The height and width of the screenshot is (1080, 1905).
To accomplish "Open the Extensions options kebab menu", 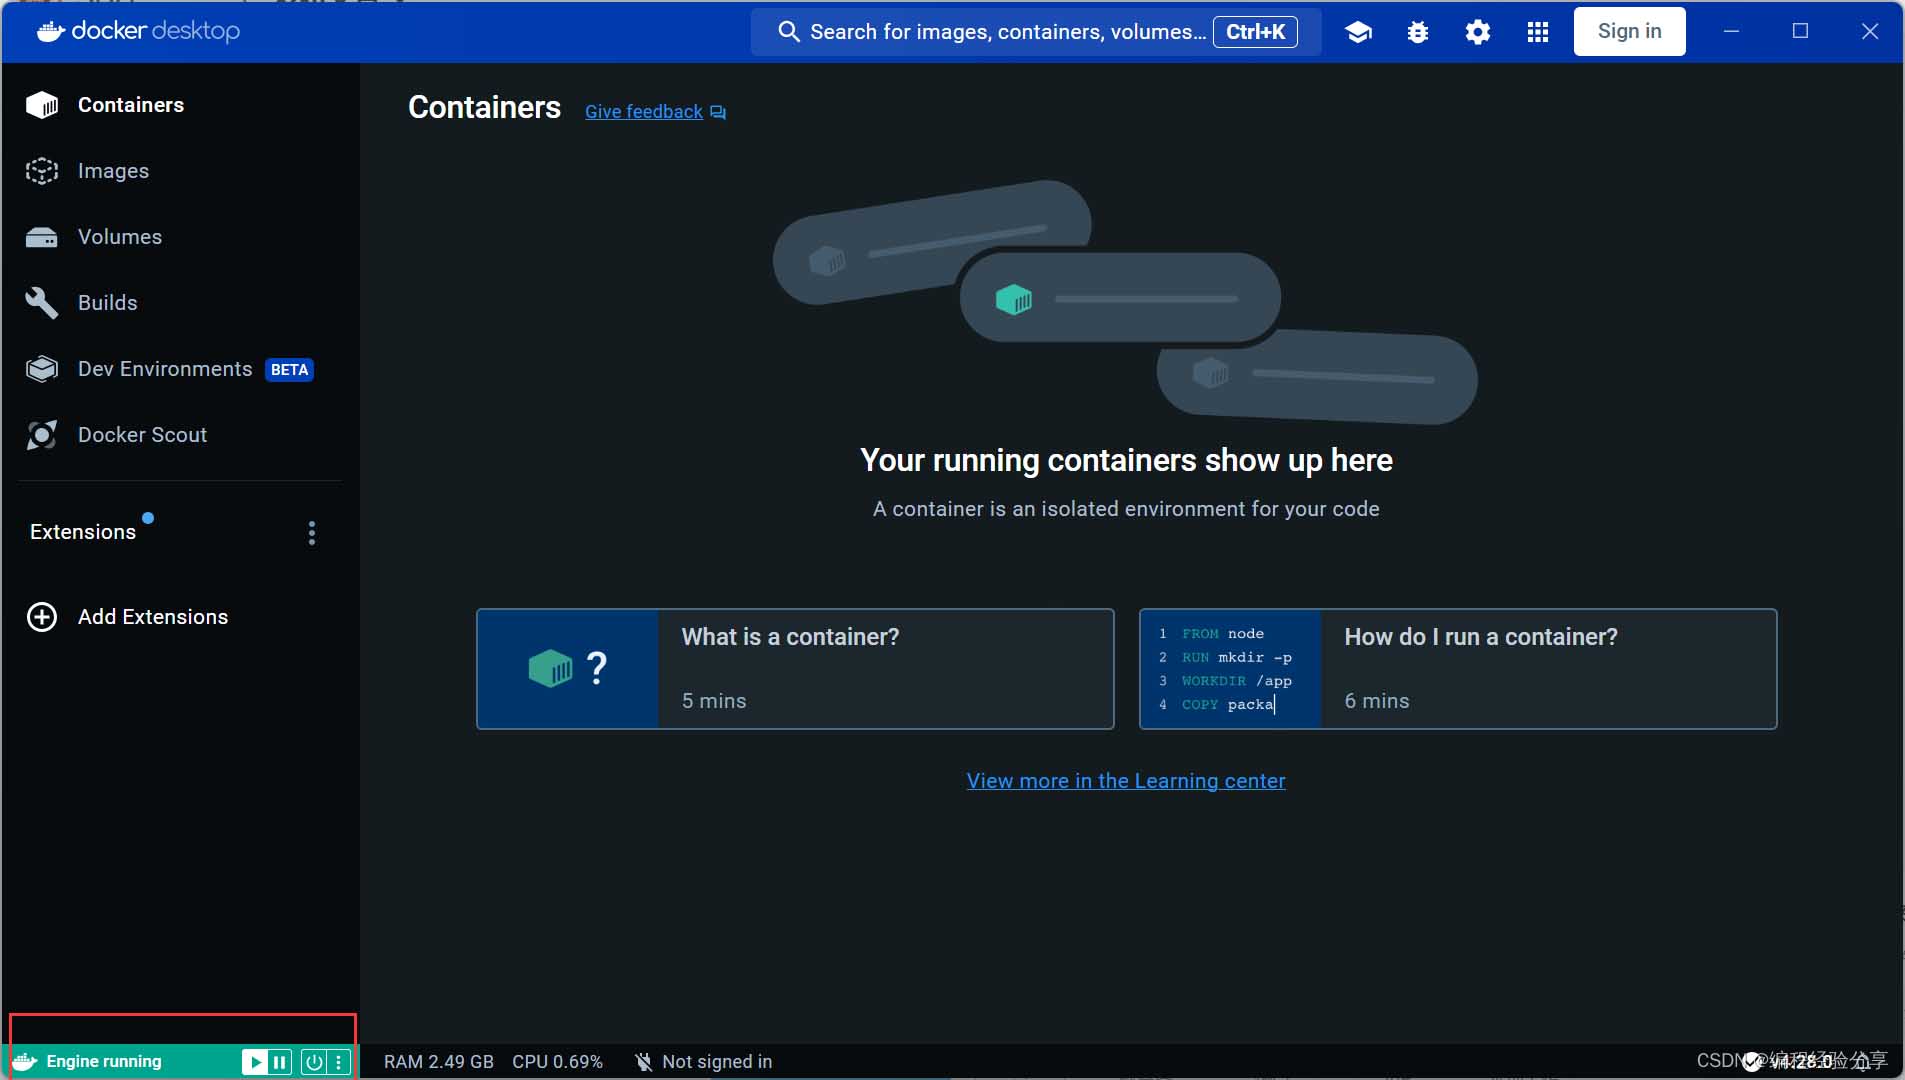I will [311, 532].
